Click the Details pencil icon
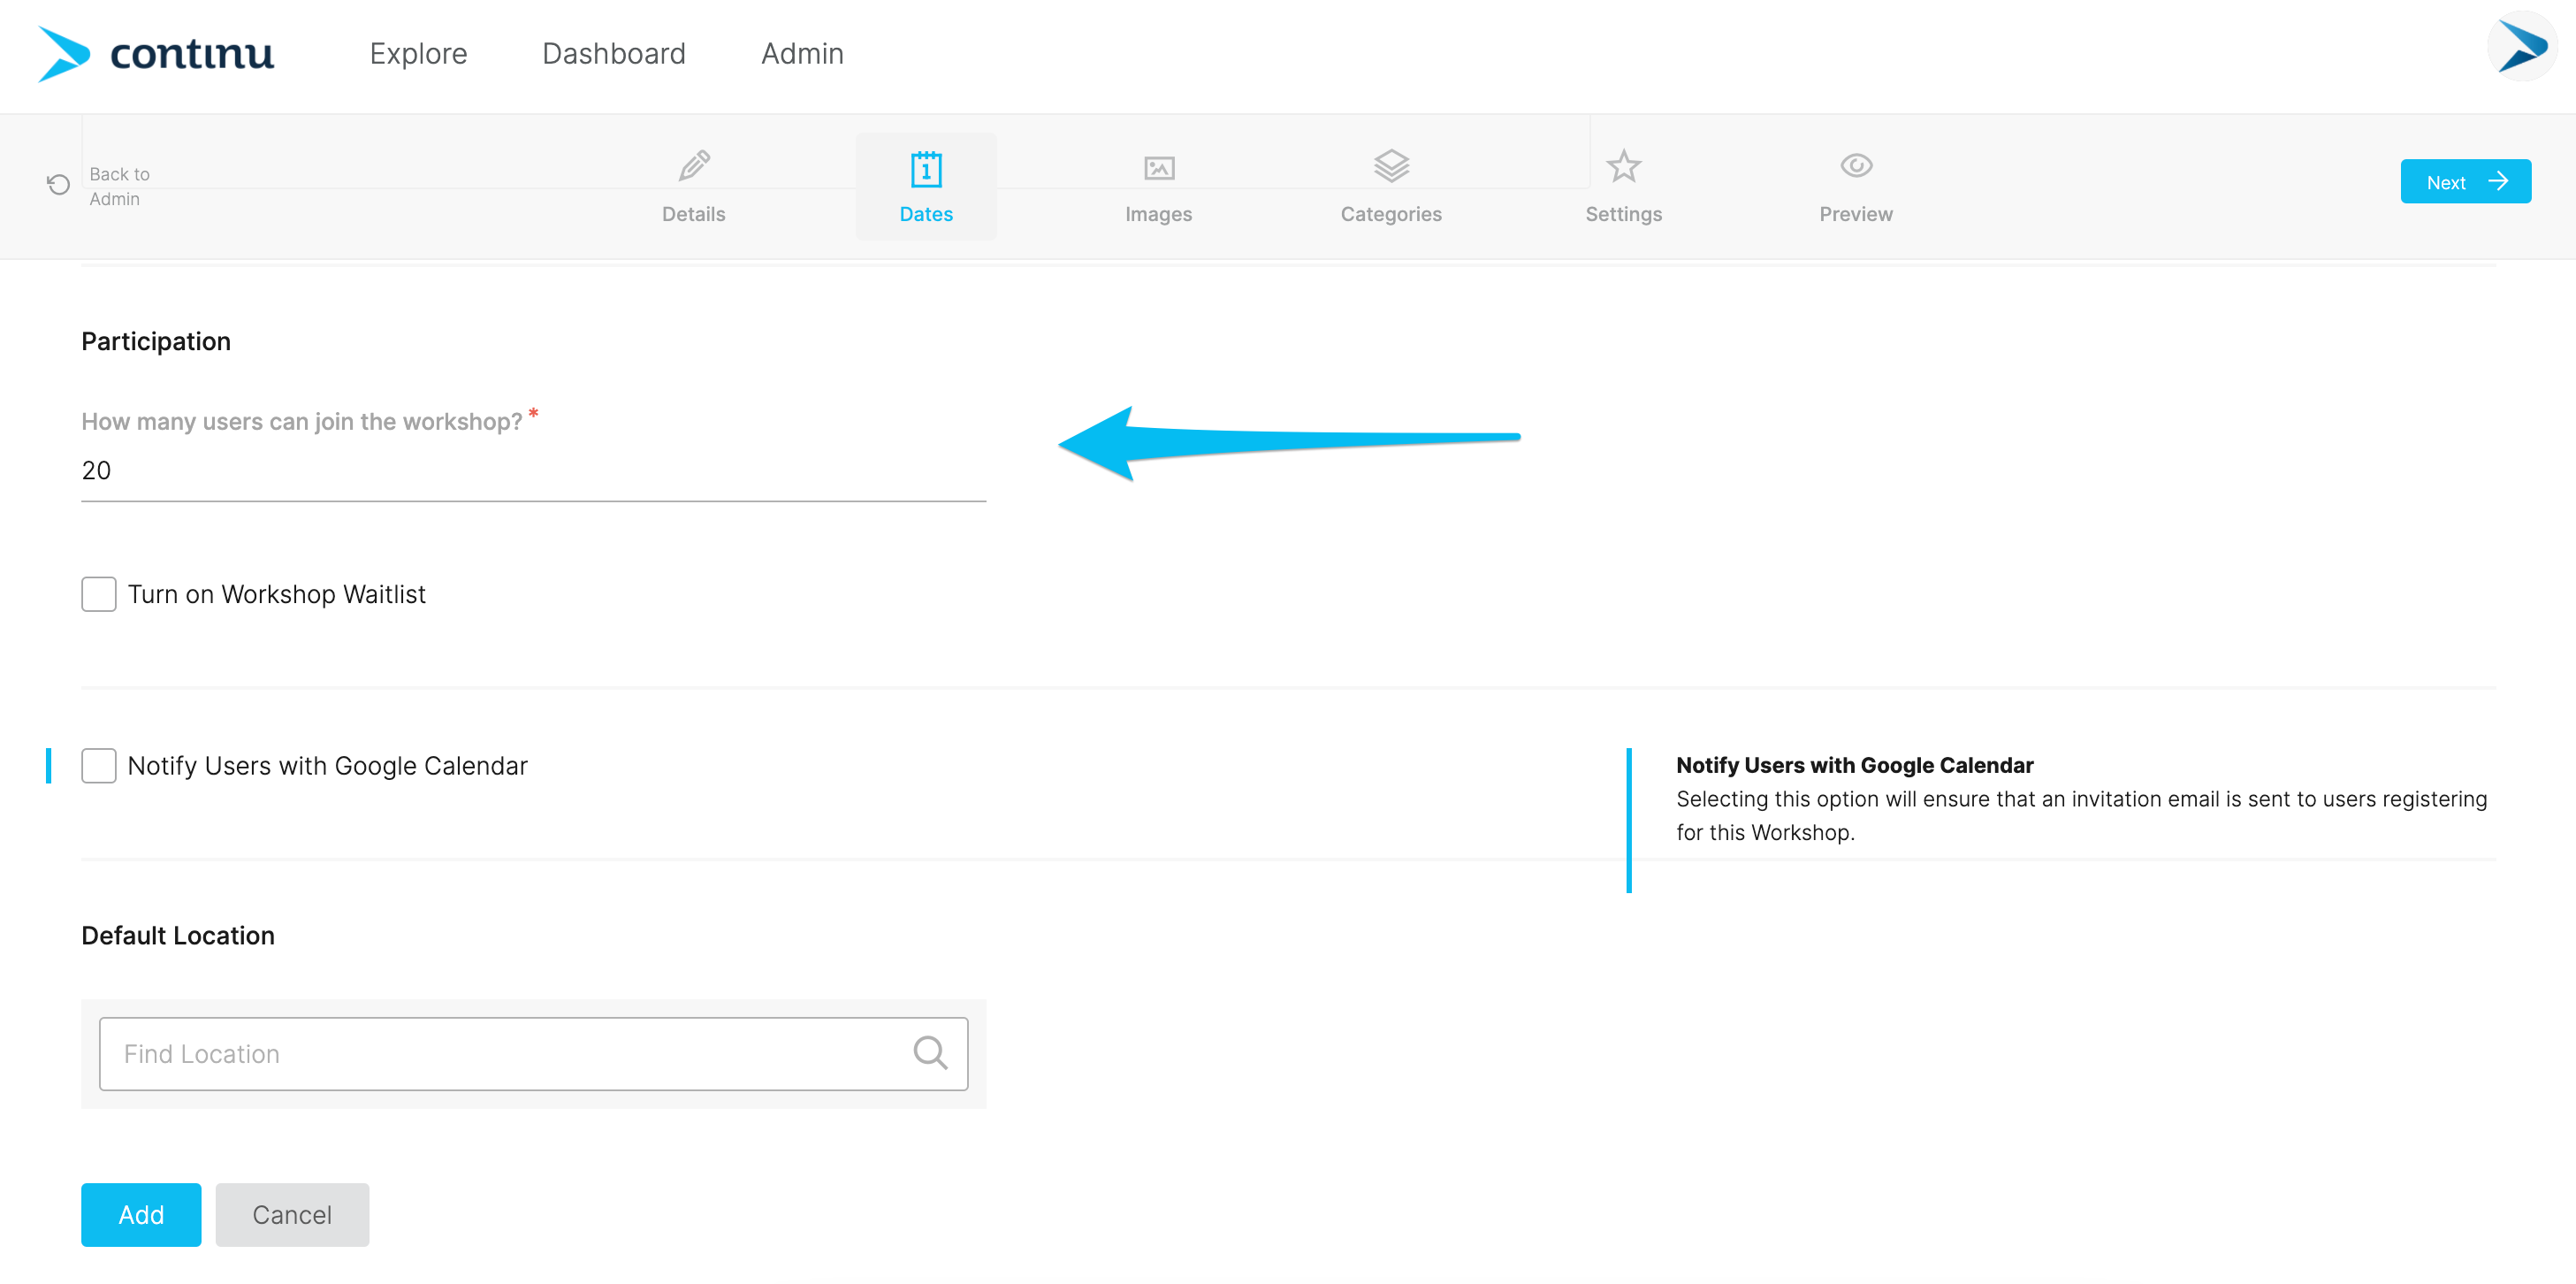The width and height of the screenshot is (2576, 1284). pos(694,166)
